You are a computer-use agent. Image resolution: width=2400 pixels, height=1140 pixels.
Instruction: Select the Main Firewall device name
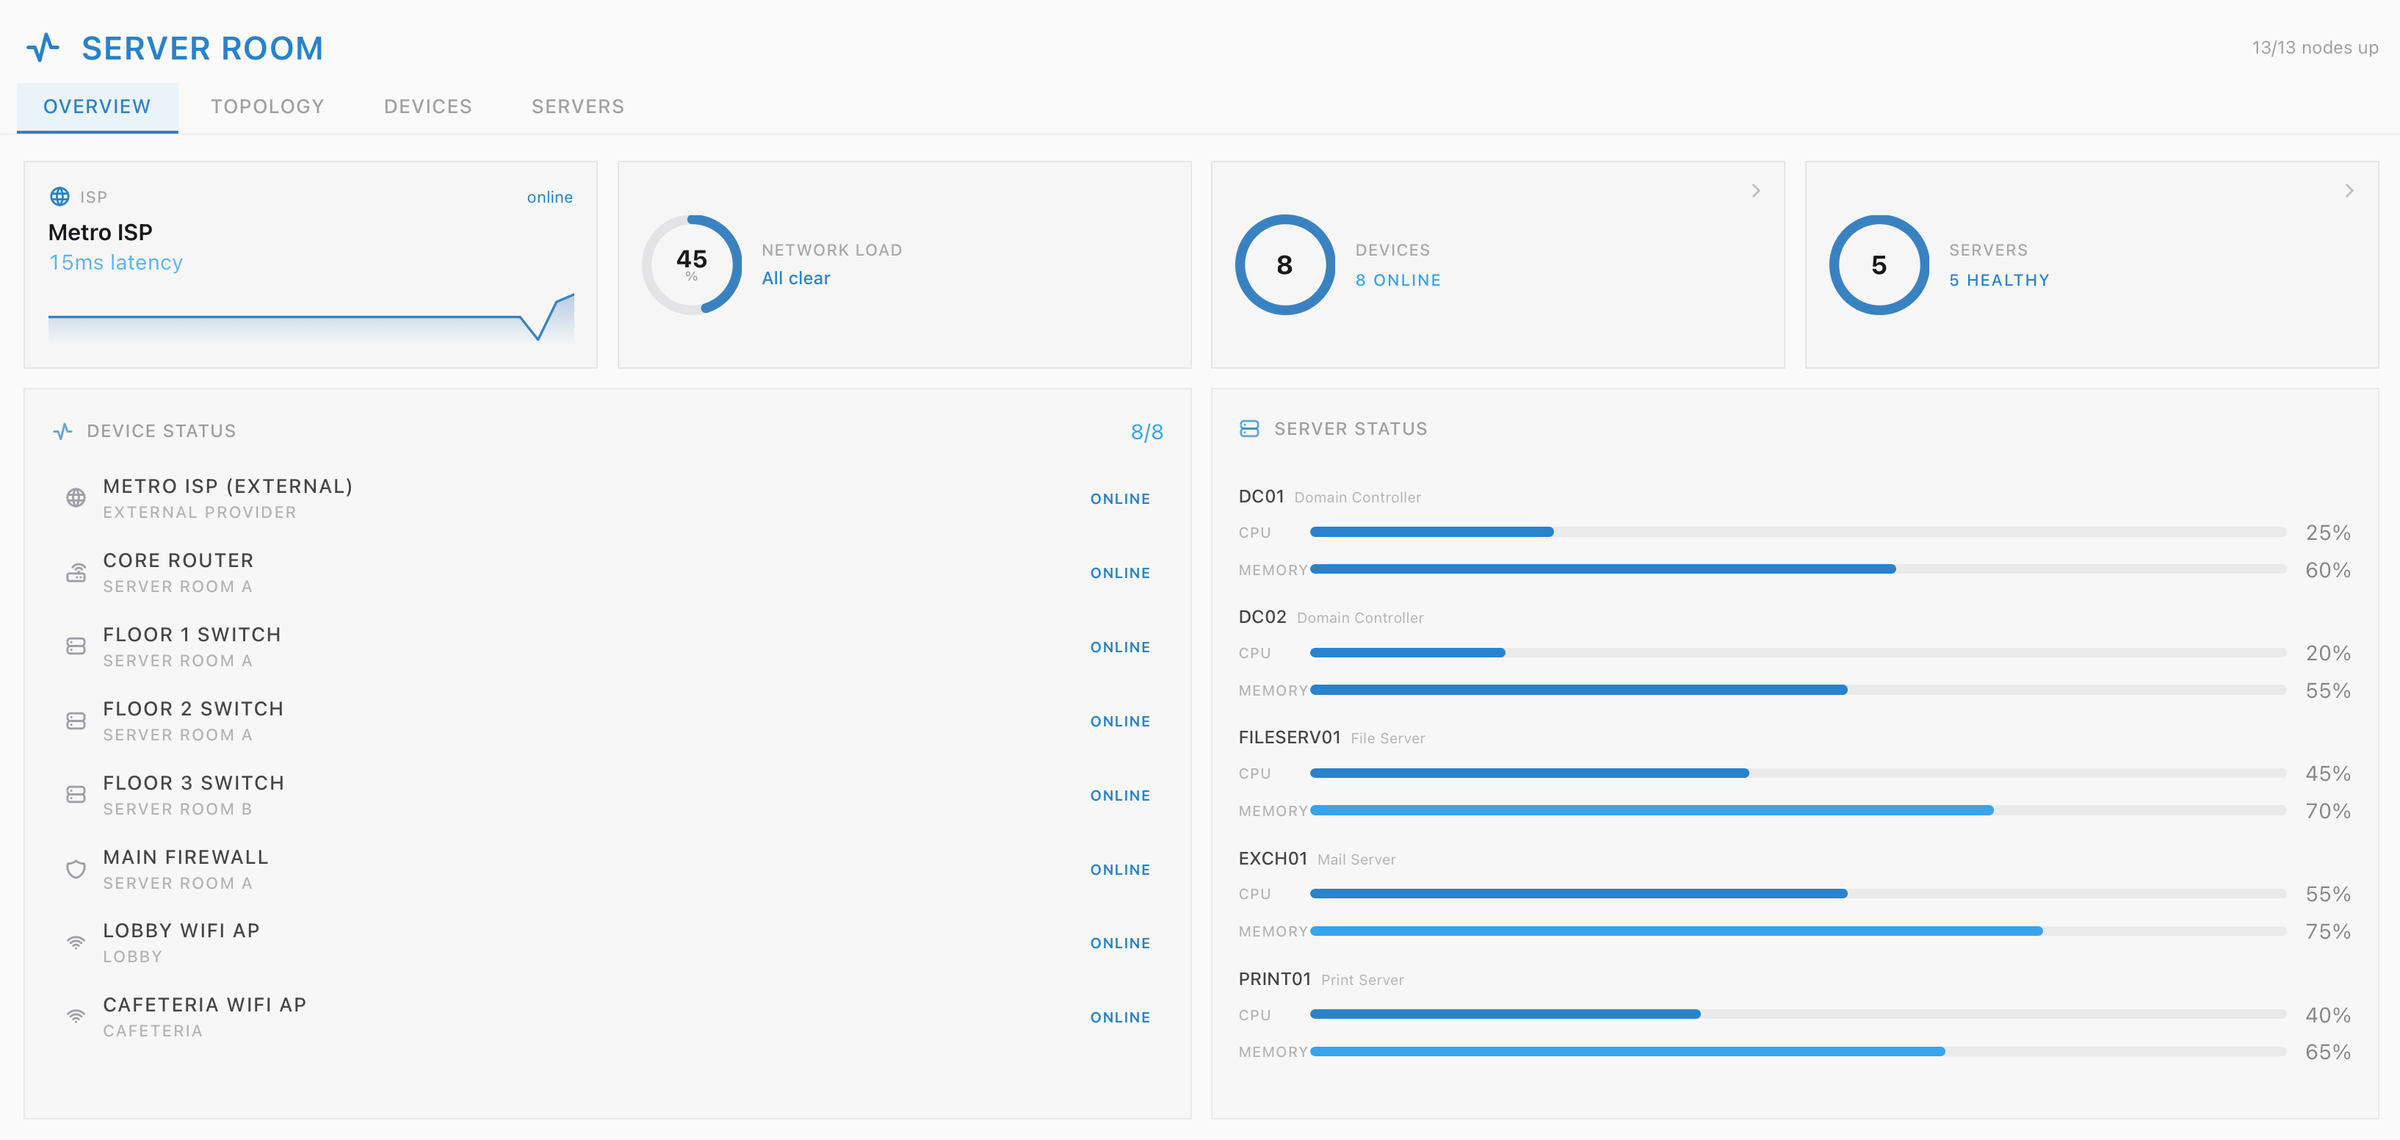tap(186, 857)
